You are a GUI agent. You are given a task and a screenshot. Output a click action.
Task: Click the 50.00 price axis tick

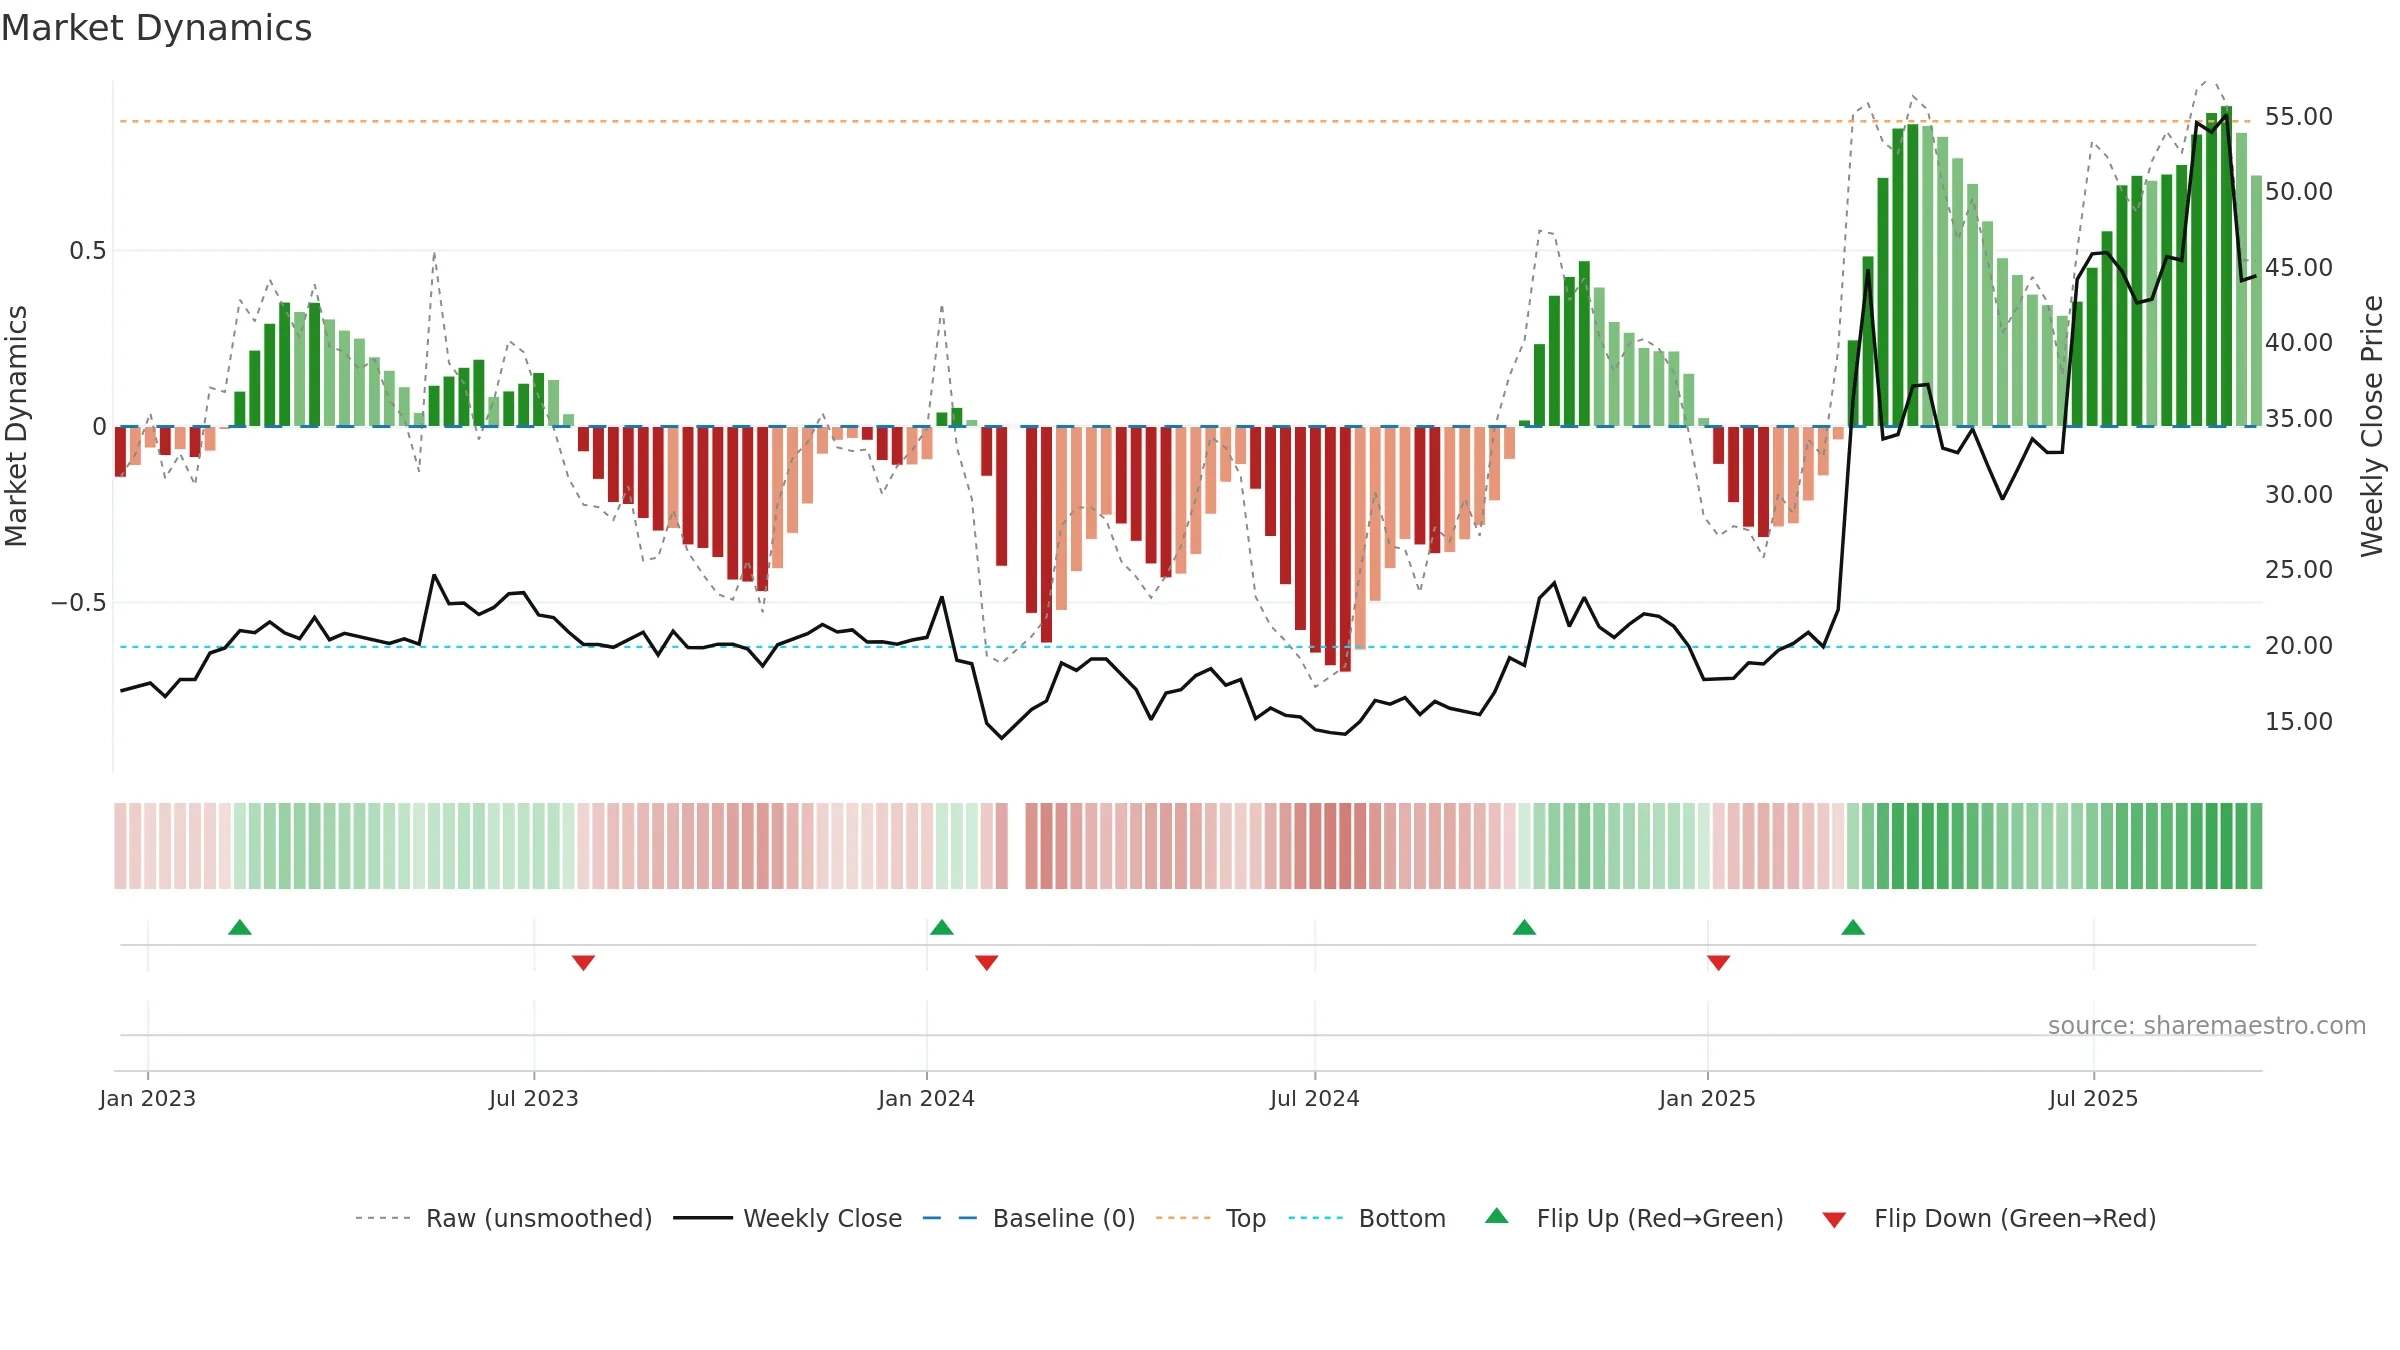(x=2299, y=191)
